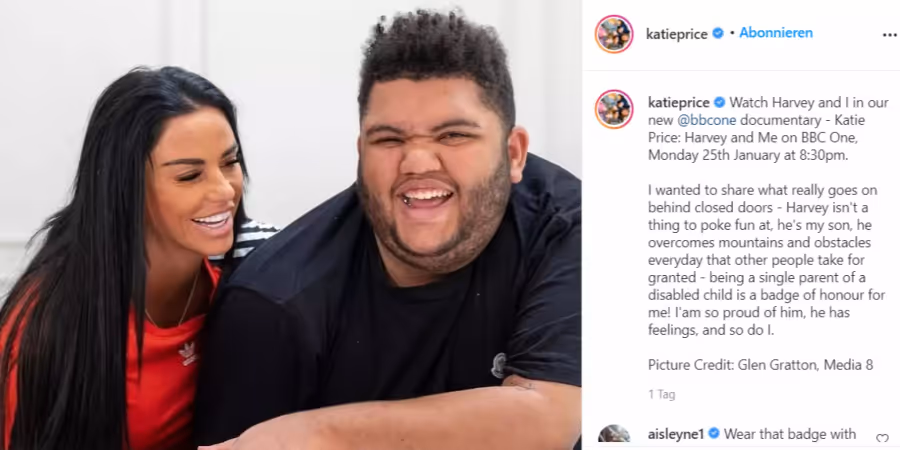Image resolution: width=900 pixels, height=450 pixels.
Task: Click katieprice username in the post header
Action: (677, 34)
